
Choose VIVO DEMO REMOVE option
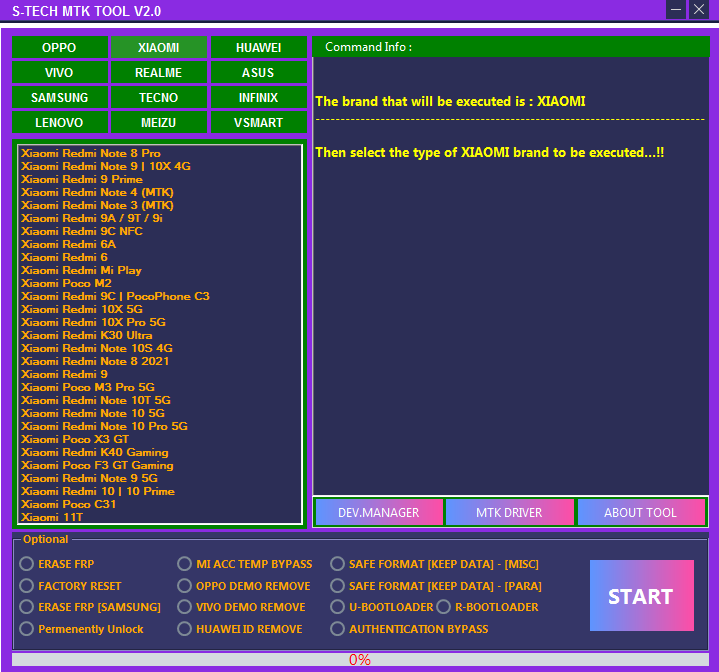(241, 607)
